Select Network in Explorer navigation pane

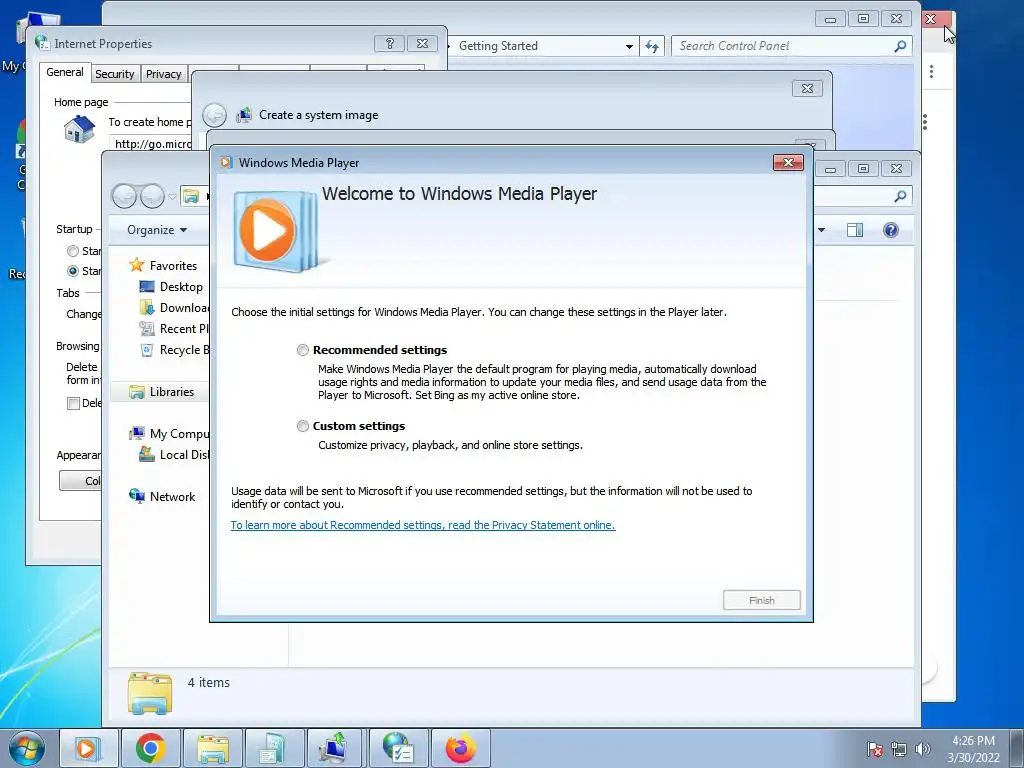[x=172, y=497]
